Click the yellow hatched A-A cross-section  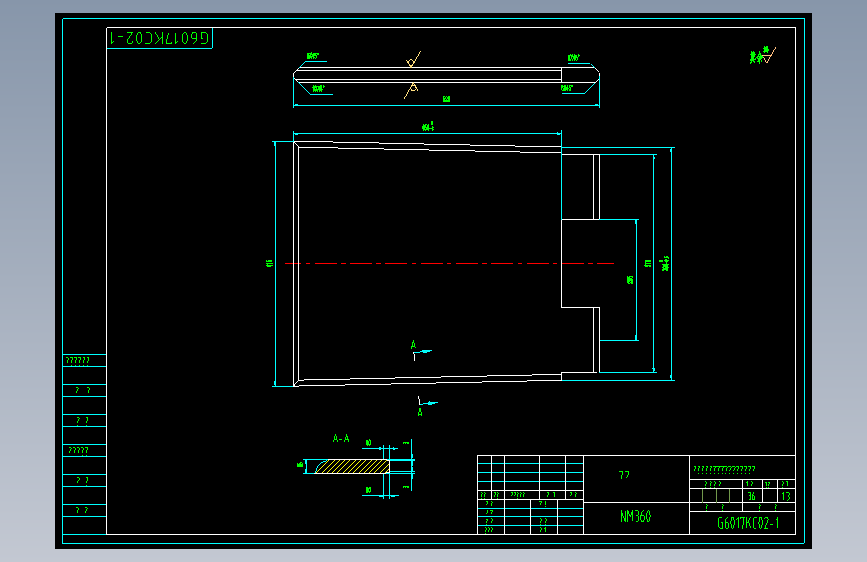[352, 466]
